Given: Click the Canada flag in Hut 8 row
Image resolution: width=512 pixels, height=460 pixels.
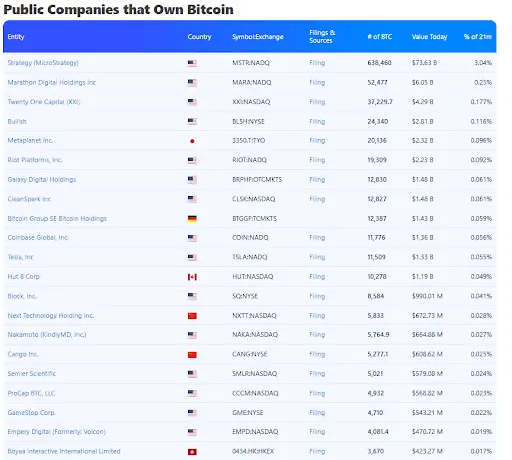Looking at the screenshot, I should (x=192, y=277).
